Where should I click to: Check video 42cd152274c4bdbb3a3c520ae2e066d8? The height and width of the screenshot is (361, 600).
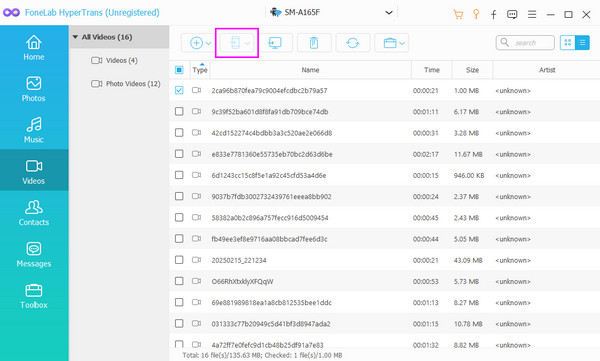tap(179, 132)
